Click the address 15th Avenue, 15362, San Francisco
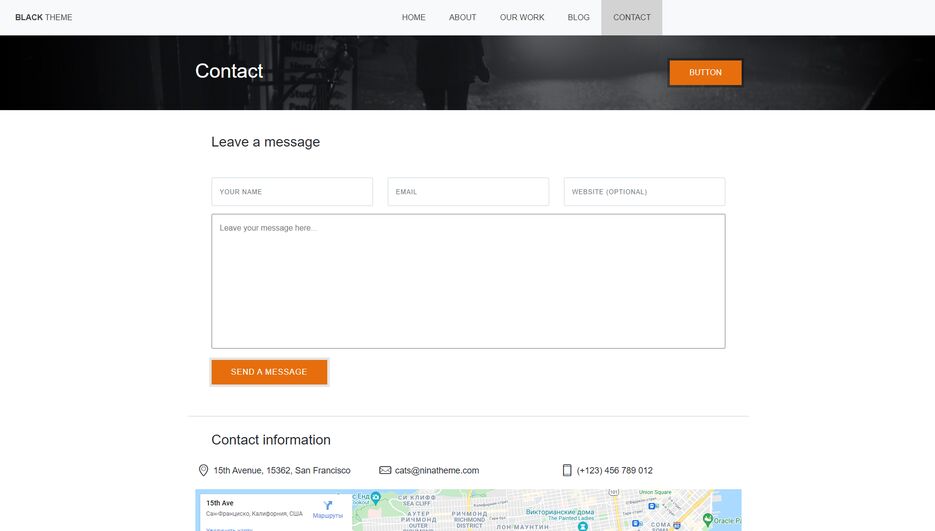Image resolution: width=935 pixels, height=531 pixels. point(282,470)
